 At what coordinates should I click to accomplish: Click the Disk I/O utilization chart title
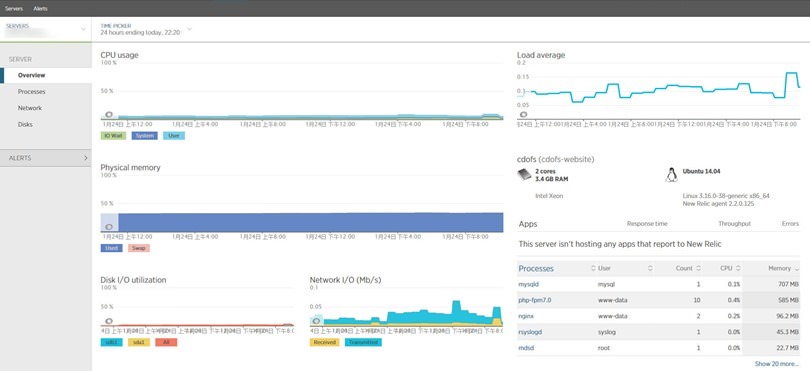(133, 280)
